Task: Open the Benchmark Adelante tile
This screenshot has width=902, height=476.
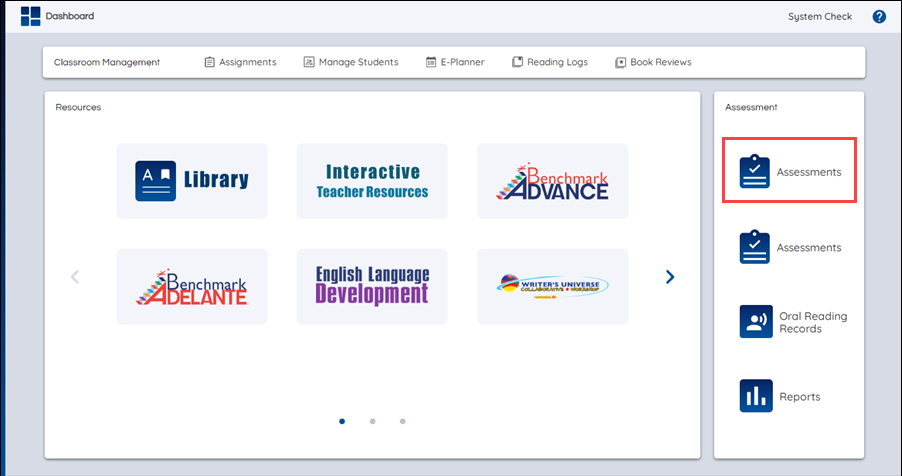Action: [x=192, y=287]
